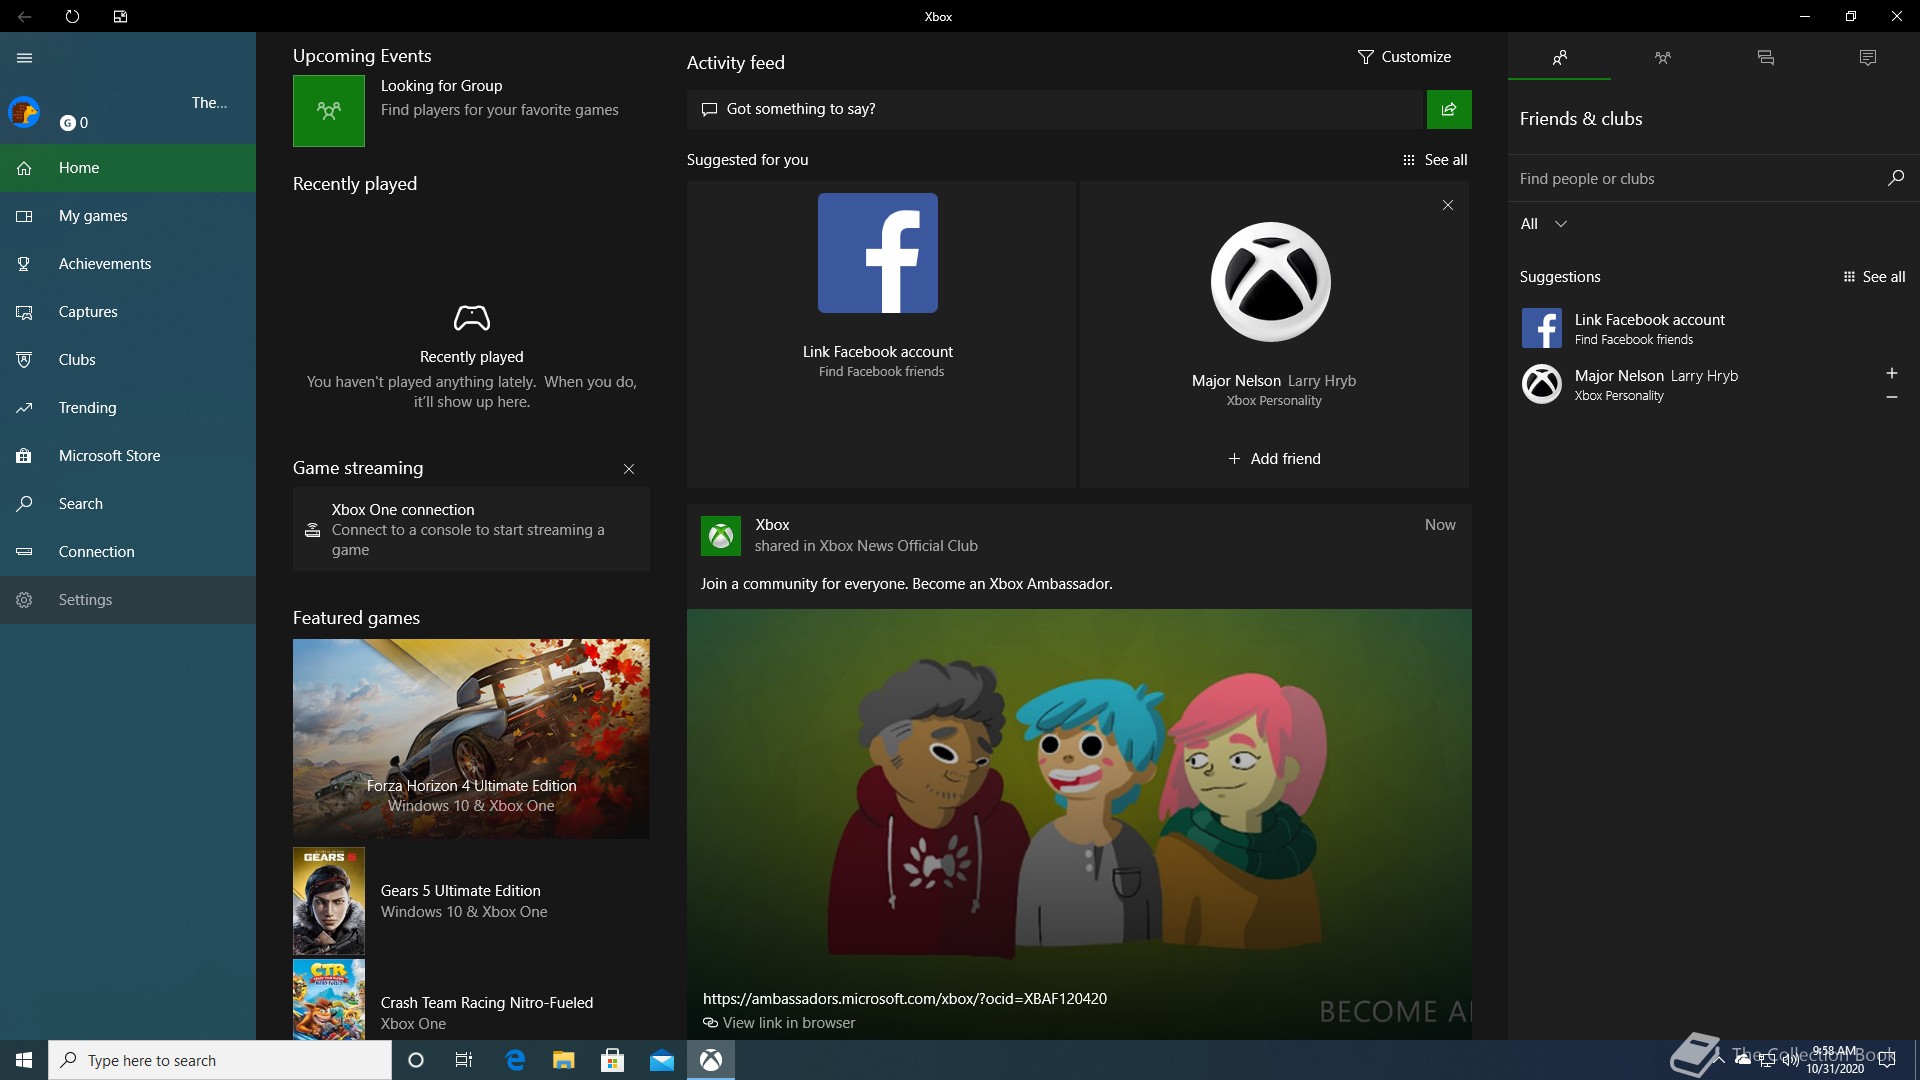Click the refresh icon in title bar
Viewport: 1920px width, 1080px height.
tap(72, 16)
